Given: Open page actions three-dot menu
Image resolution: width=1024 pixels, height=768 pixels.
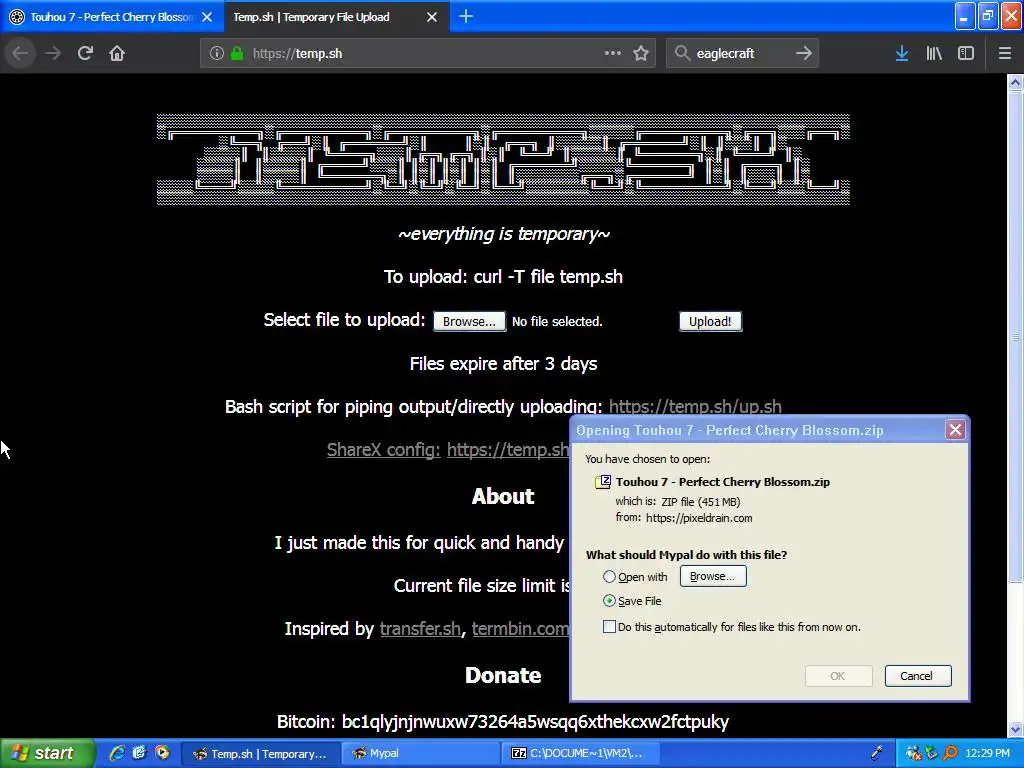Looking at the screenshot, I should (x=613, y=53).
